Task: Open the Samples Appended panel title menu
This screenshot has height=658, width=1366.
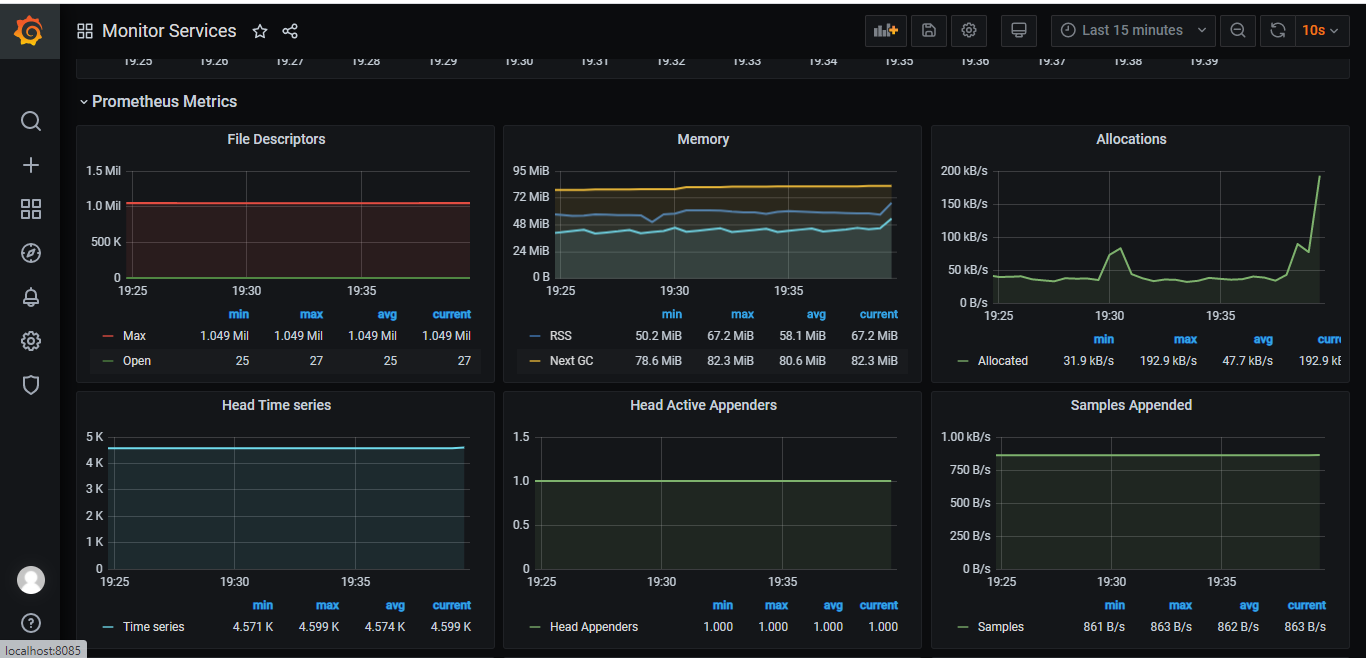Action: click(x=1131, y=405)
